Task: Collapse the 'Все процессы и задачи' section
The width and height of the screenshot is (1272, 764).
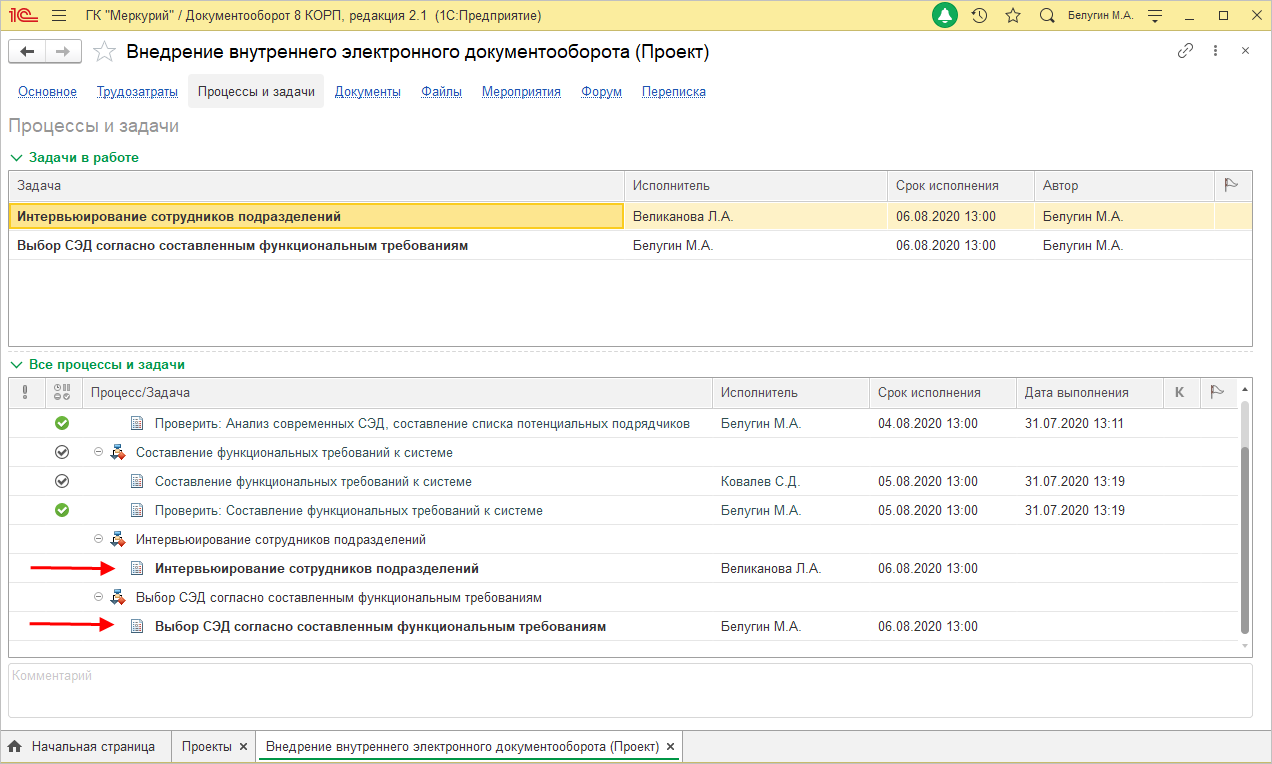Action: click(x=16, y=365)
